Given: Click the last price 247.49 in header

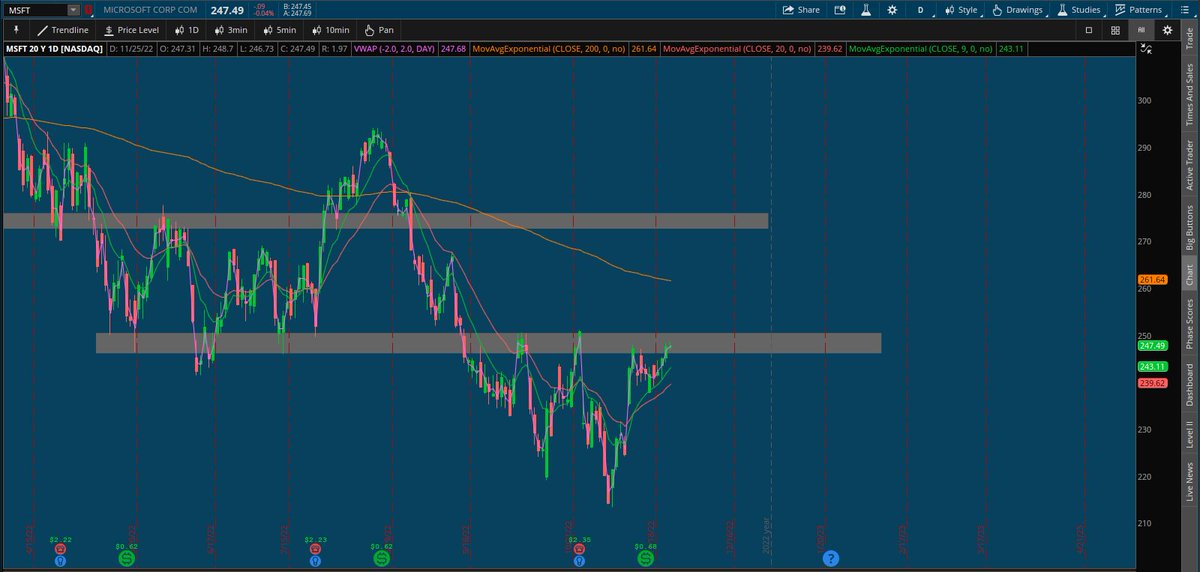Looking at the screenshot, I should pyautogui.click(x=229, y=10).
